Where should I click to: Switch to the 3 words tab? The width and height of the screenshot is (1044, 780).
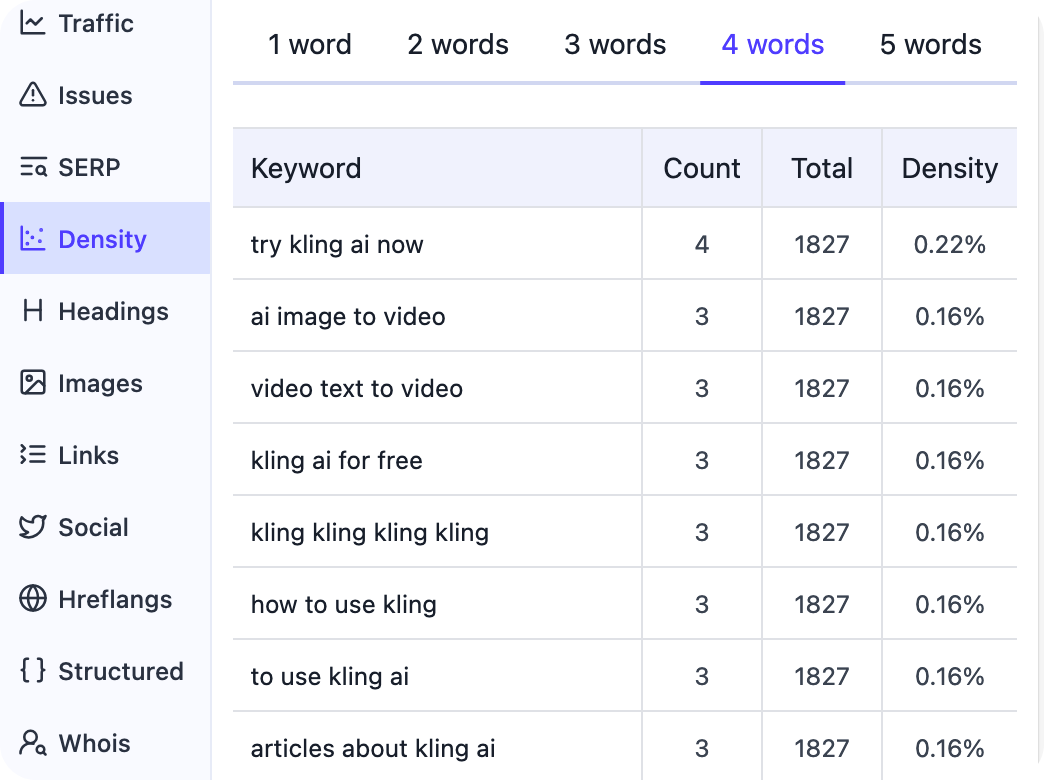tap(615, 45)
